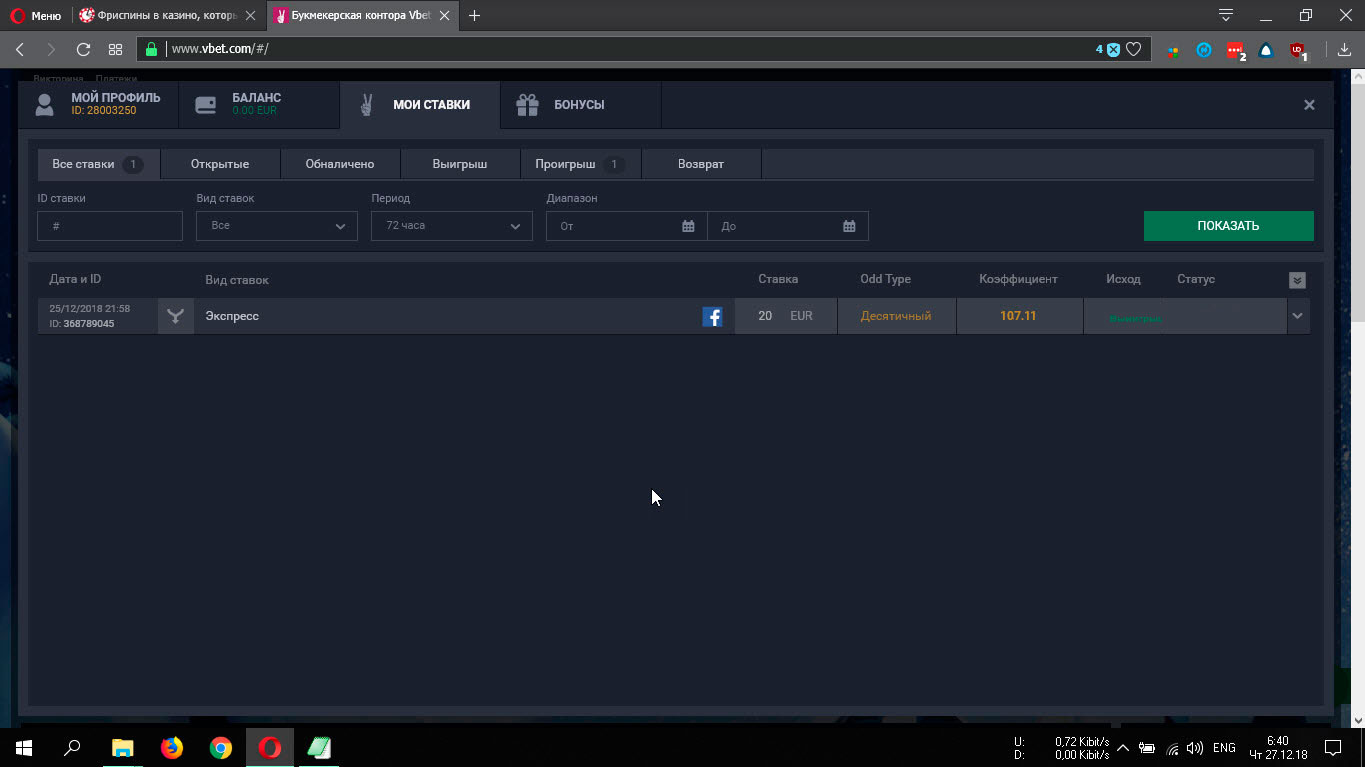Image resolution: width=1365 pixels, height=767 pixels.
Task: Click the express bet type icon in row
Action: click(x=176, y=316)
